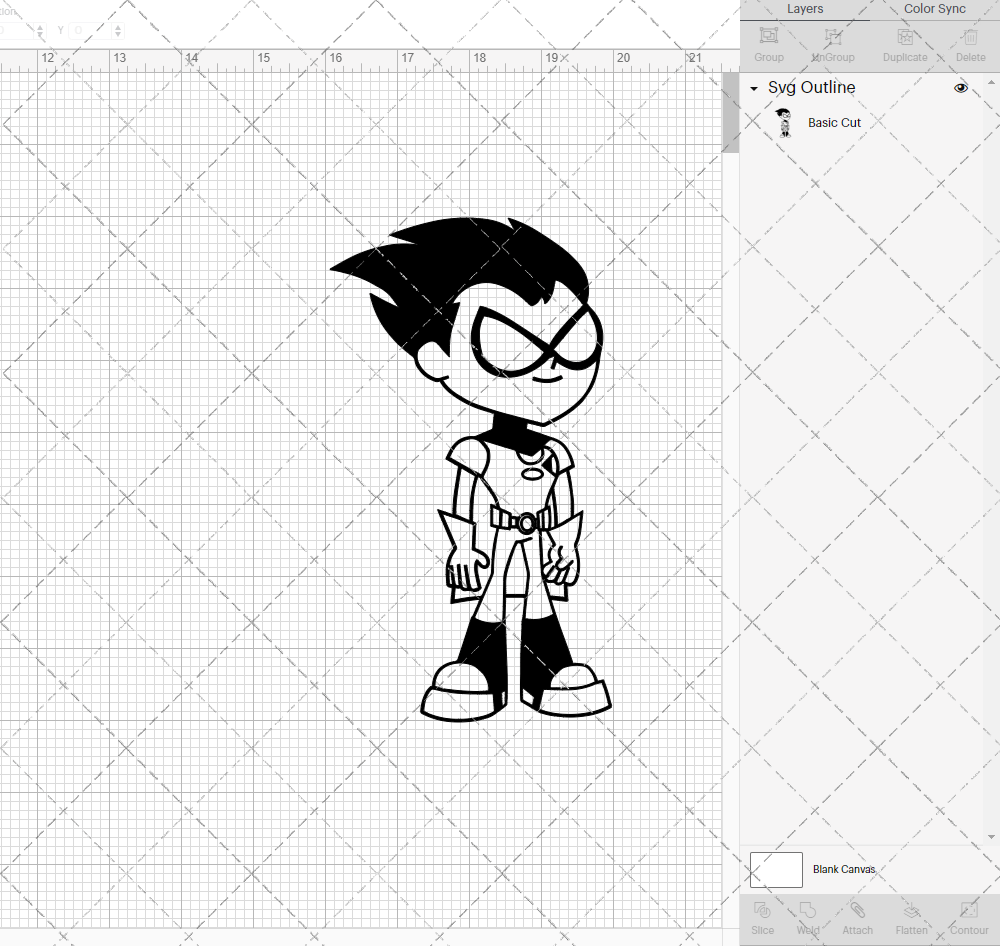Click the Duplicate icon
The width and height of the screenshot is (1000, 946).
[903, 42]
